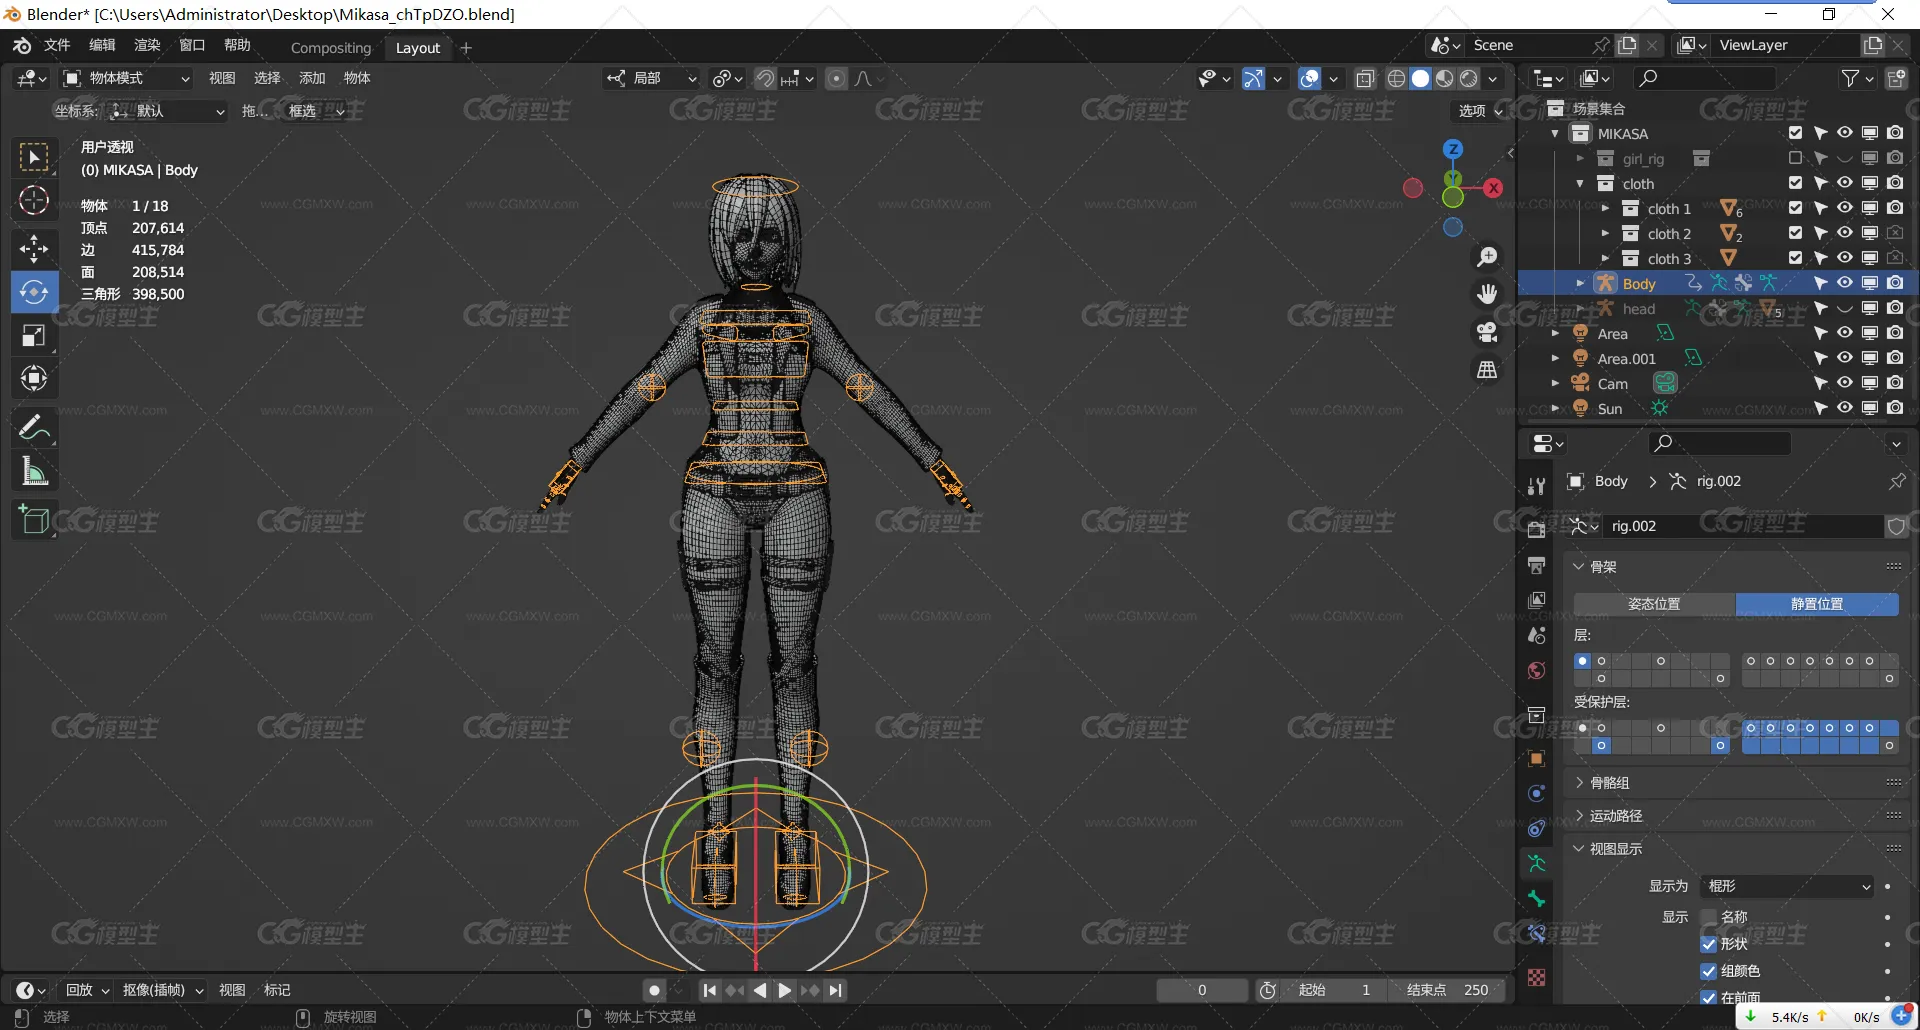Open the Options dropdown in viewport

pos(1480,111)
